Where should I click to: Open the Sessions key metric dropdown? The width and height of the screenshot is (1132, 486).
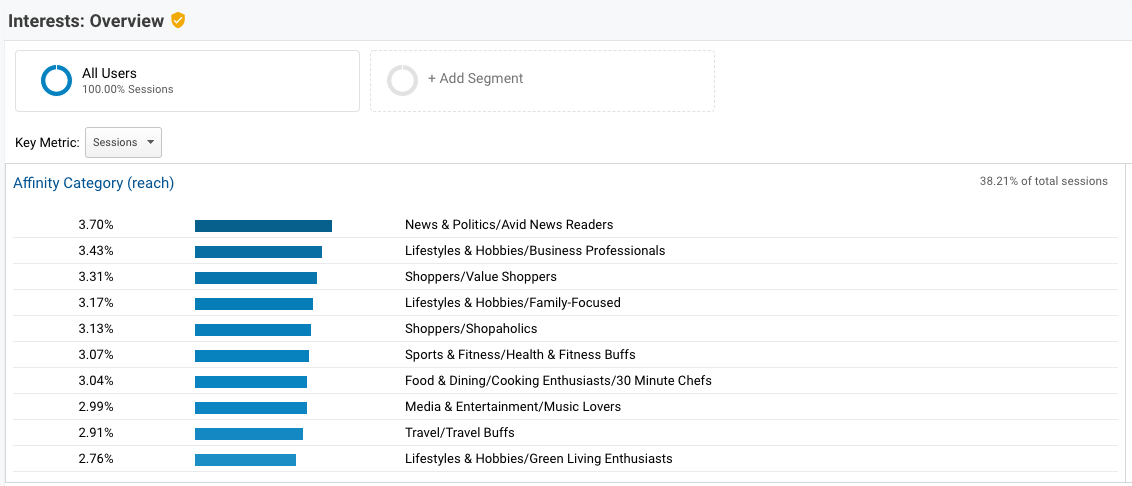(x=123, y=142)
